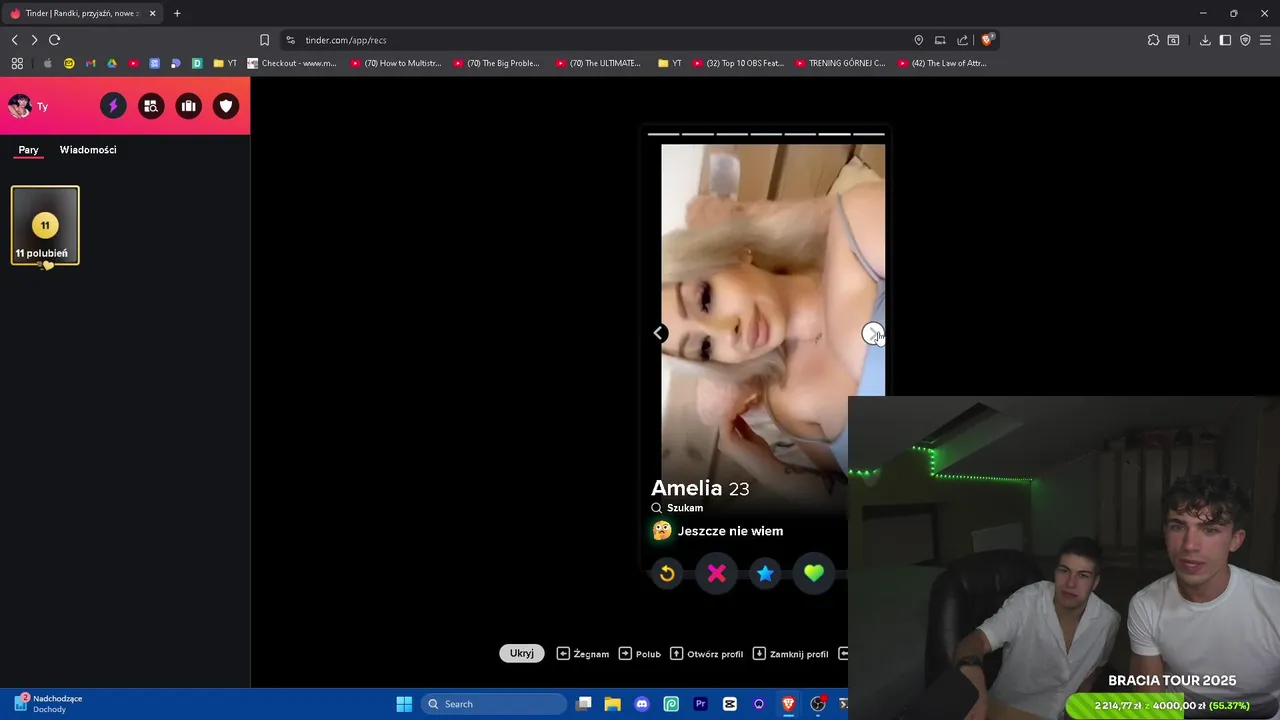Open the Top 10 OBS Feat... bookmark
The height and width of the screenshot is (720, 1280).
click(x=738, y=63)
